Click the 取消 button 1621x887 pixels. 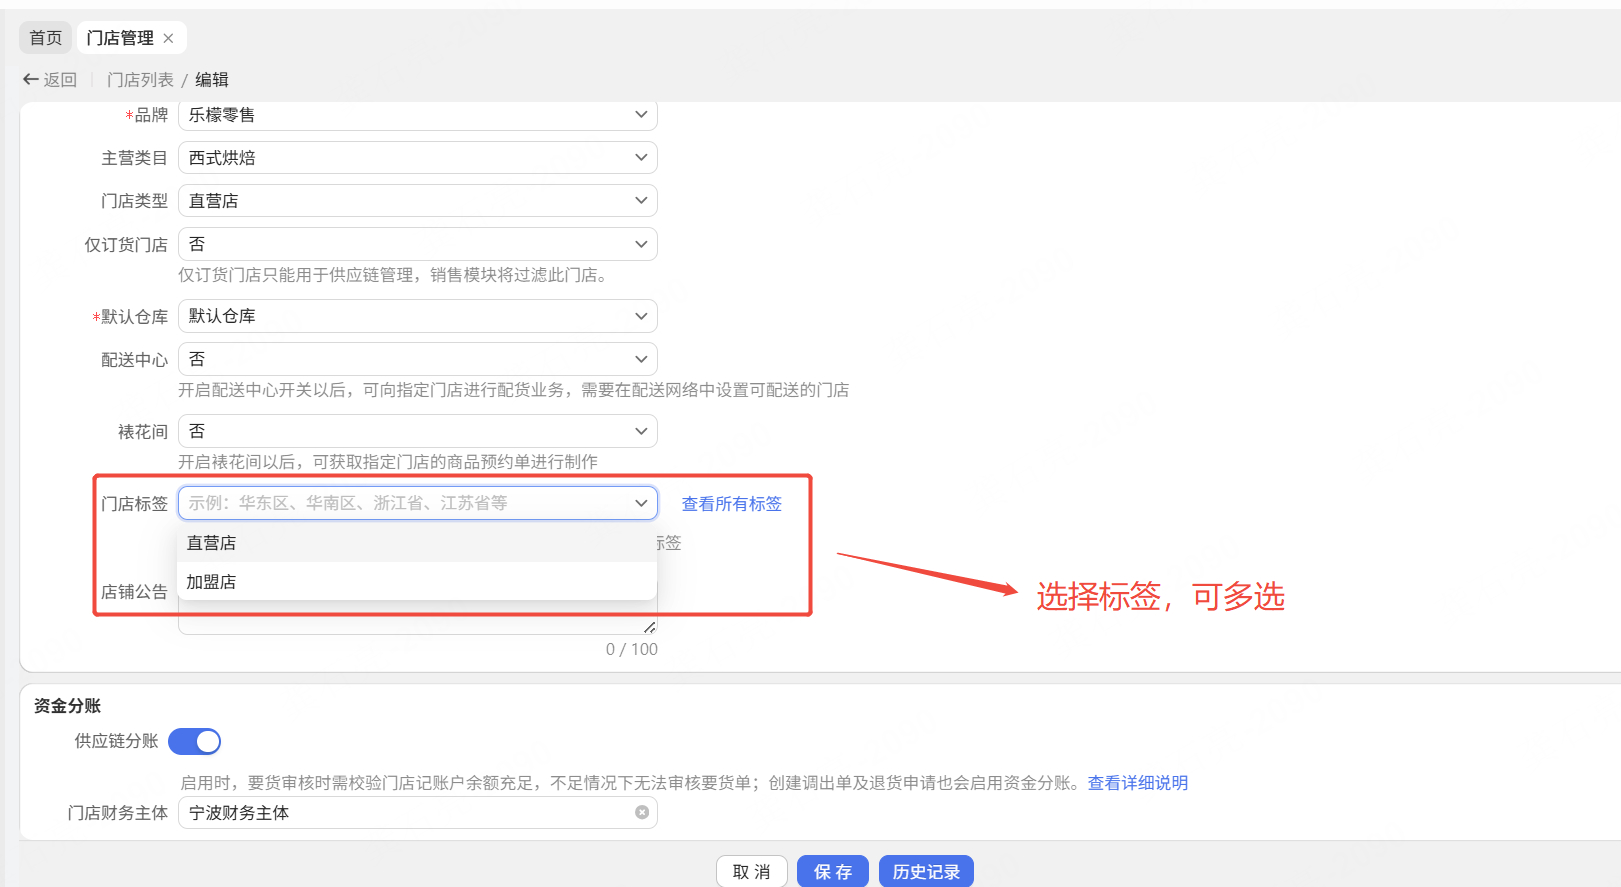click(752, 872)
